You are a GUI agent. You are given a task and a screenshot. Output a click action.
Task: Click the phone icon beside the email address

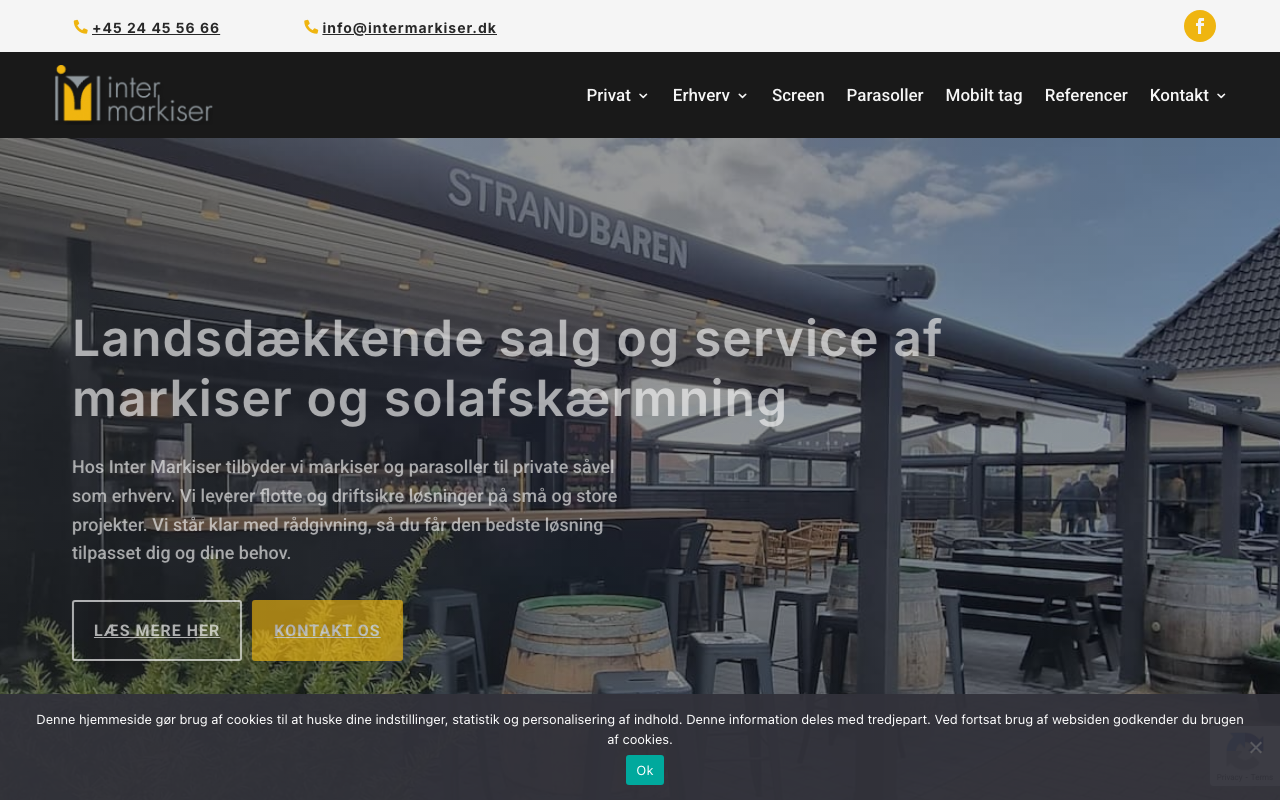coord(311,27)
